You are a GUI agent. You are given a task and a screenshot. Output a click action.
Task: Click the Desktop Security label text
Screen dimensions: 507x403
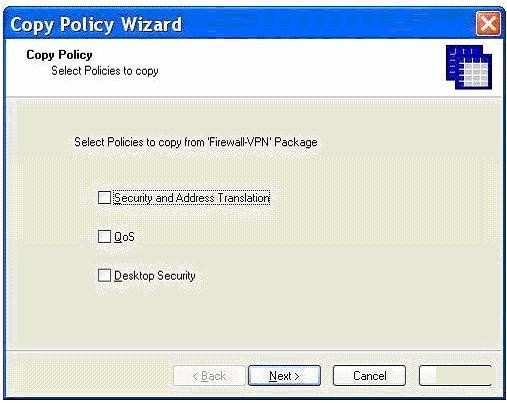pos(155,276)
